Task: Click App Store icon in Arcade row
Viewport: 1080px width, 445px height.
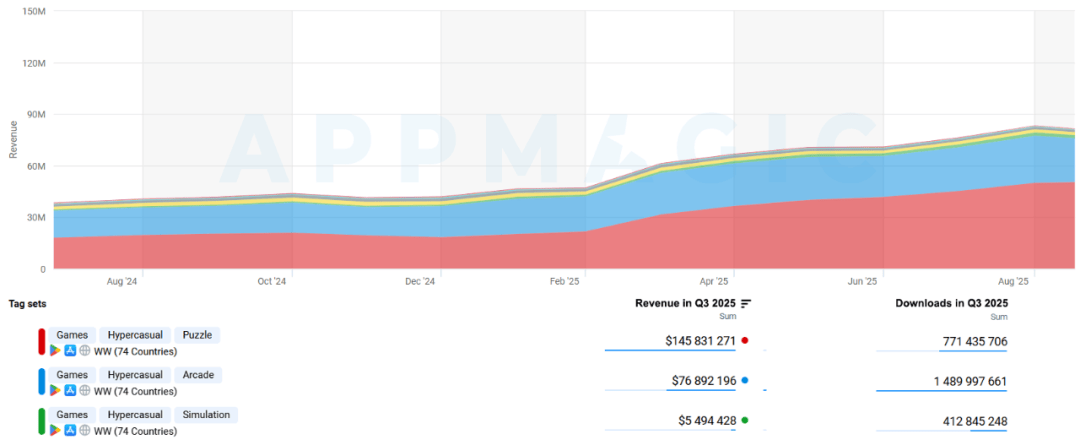Action: point(70,391)
